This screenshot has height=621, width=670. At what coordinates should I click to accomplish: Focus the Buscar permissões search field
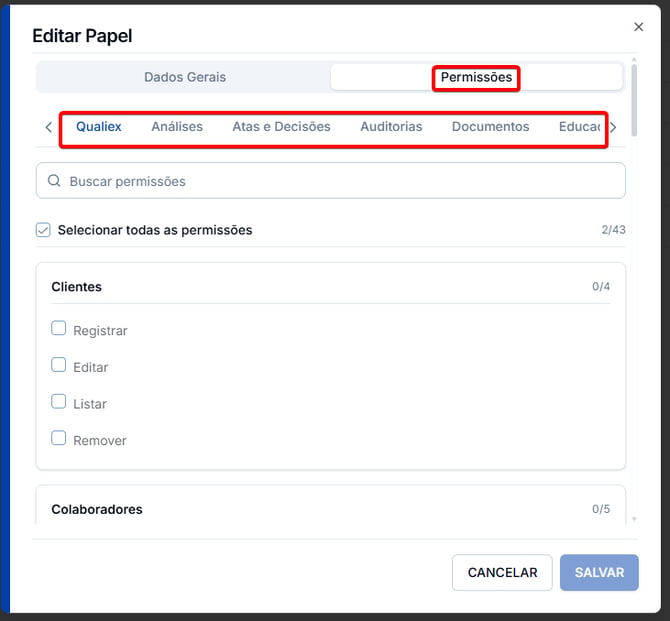point(331,180)
